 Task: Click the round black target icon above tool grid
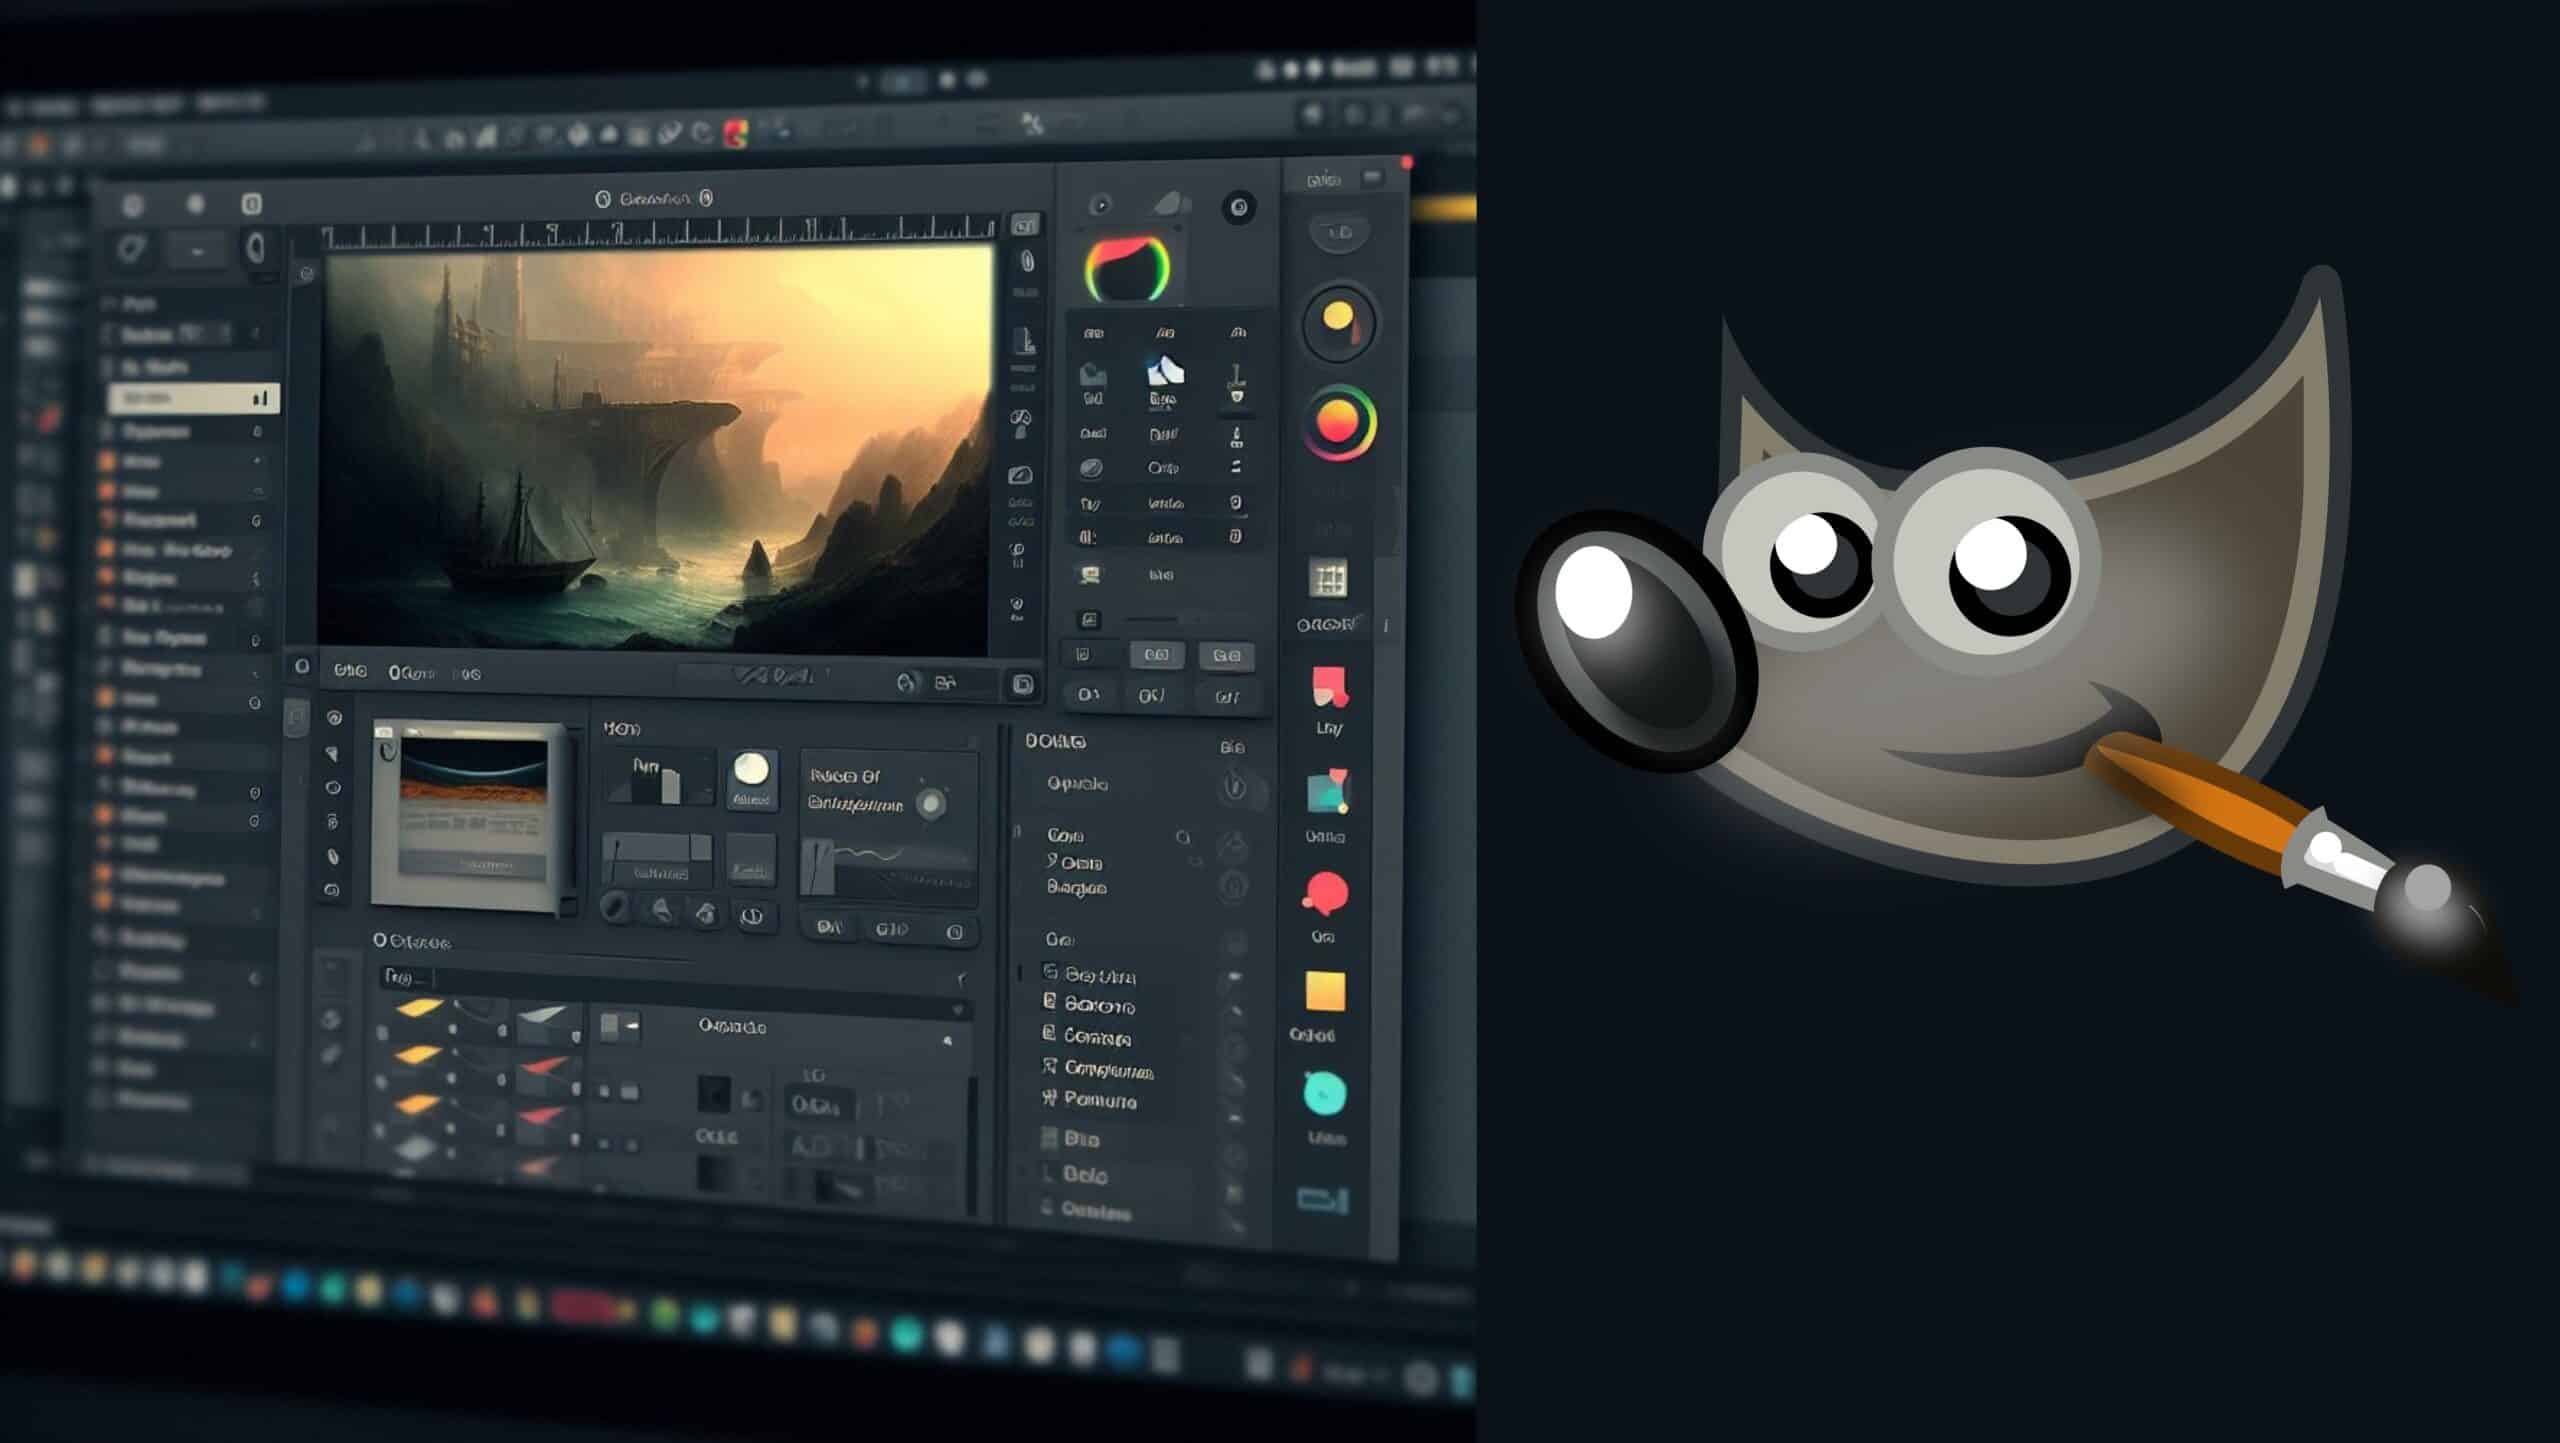point(1239,207)
